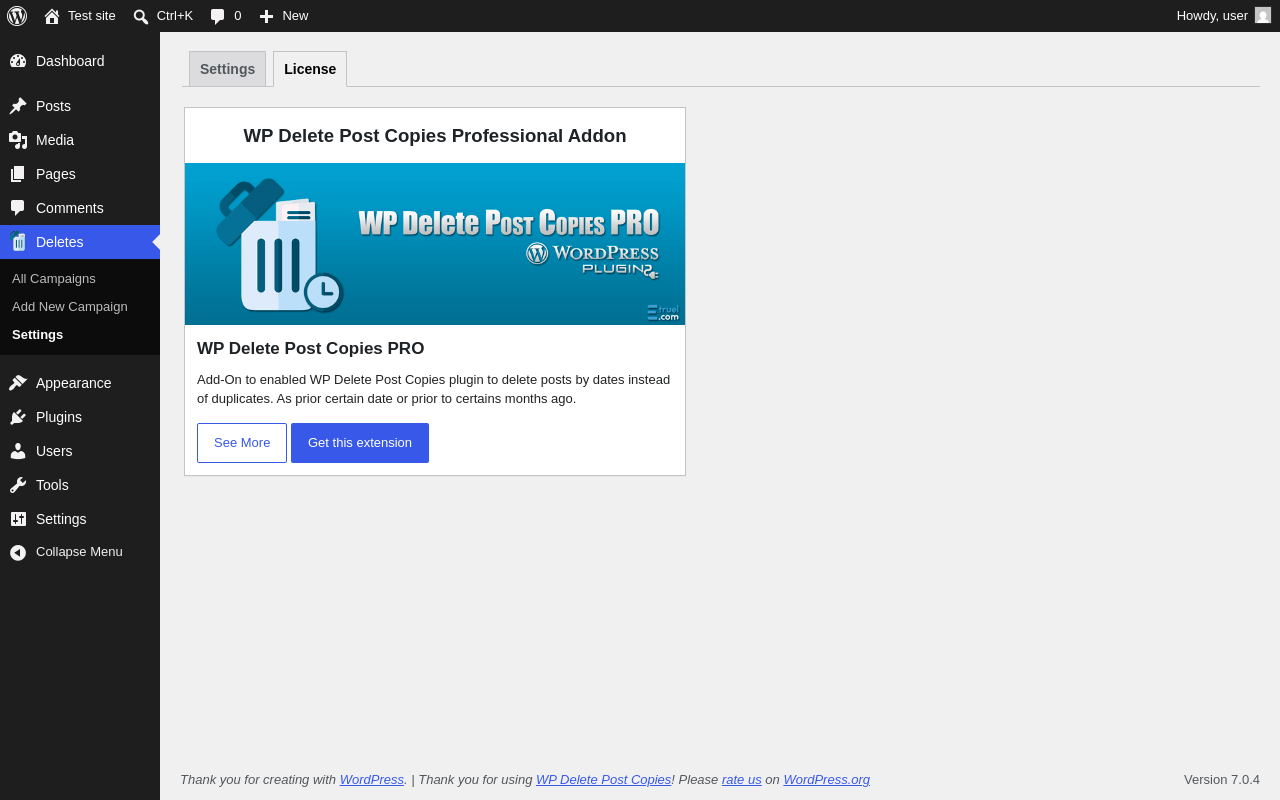Viewport: 1280px width, 800px height.
Task: Open the Plugins menu label
Action: click(x=59, y=417)
